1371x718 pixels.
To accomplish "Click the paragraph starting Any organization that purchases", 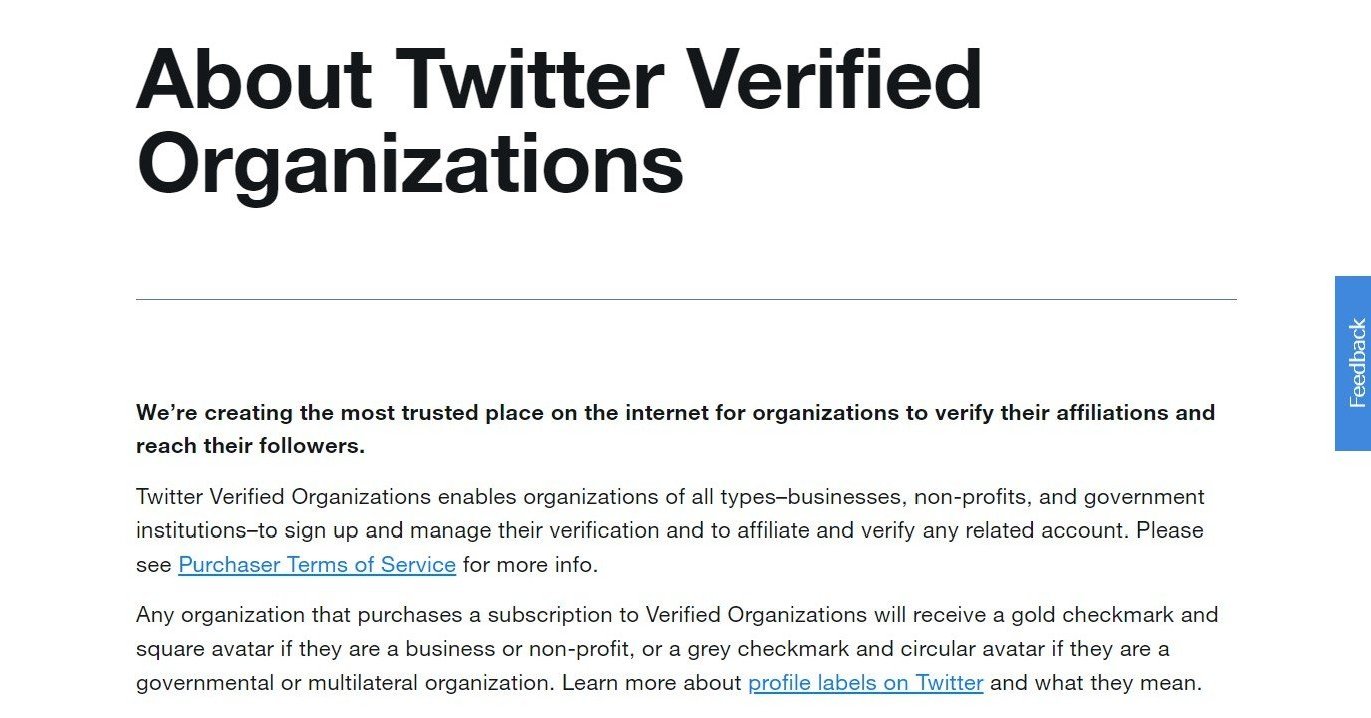I will pos(677,649).
